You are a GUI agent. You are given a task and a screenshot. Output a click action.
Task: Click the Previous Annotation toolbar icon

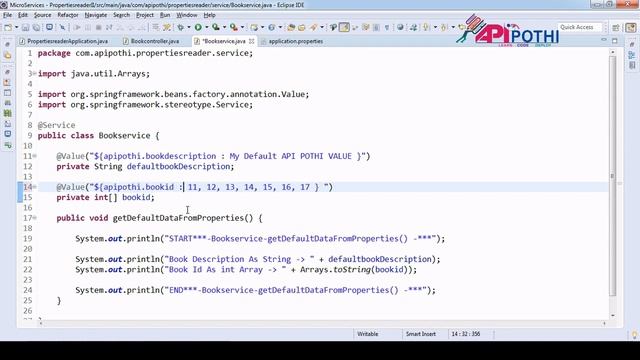(444, 27)
